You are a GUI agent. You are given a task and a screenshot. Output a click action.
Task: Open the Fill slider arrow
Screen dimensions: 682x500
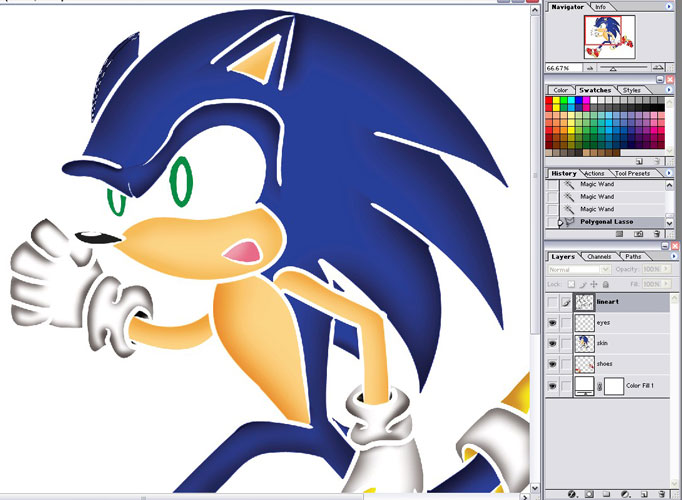click(665, 284)
